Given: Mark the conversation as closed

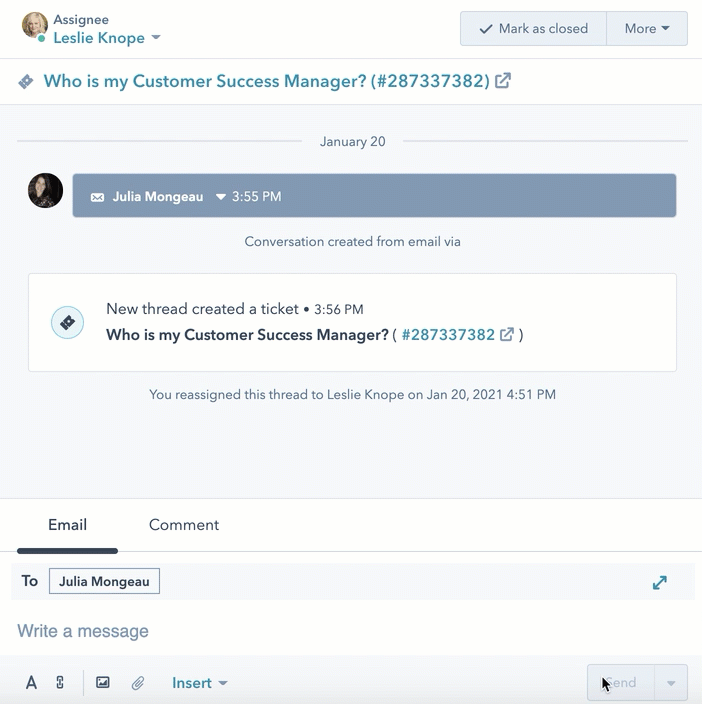Looking at the screenshot, I should (x=533, y=29).
